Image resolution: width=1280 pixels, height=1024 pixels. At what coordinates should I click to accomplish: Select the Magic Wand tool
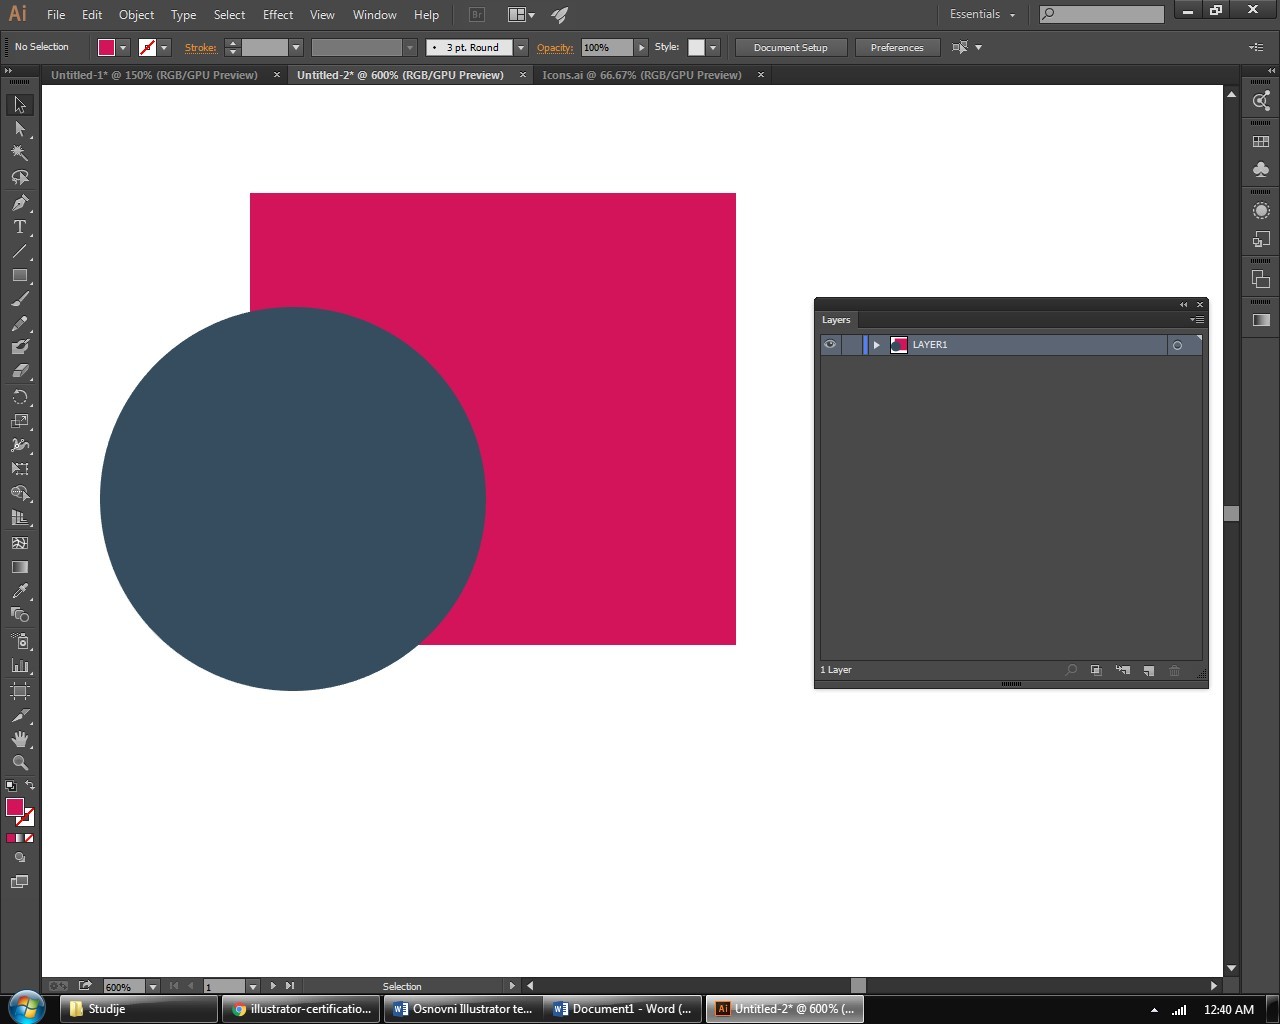click(x=19, y=153)
